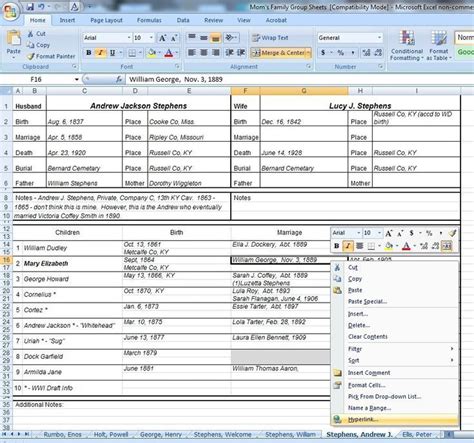This screenshot has height=443, width=474.
Task: Toggle underline in ribbon Font group
Action: coord(112,53)
